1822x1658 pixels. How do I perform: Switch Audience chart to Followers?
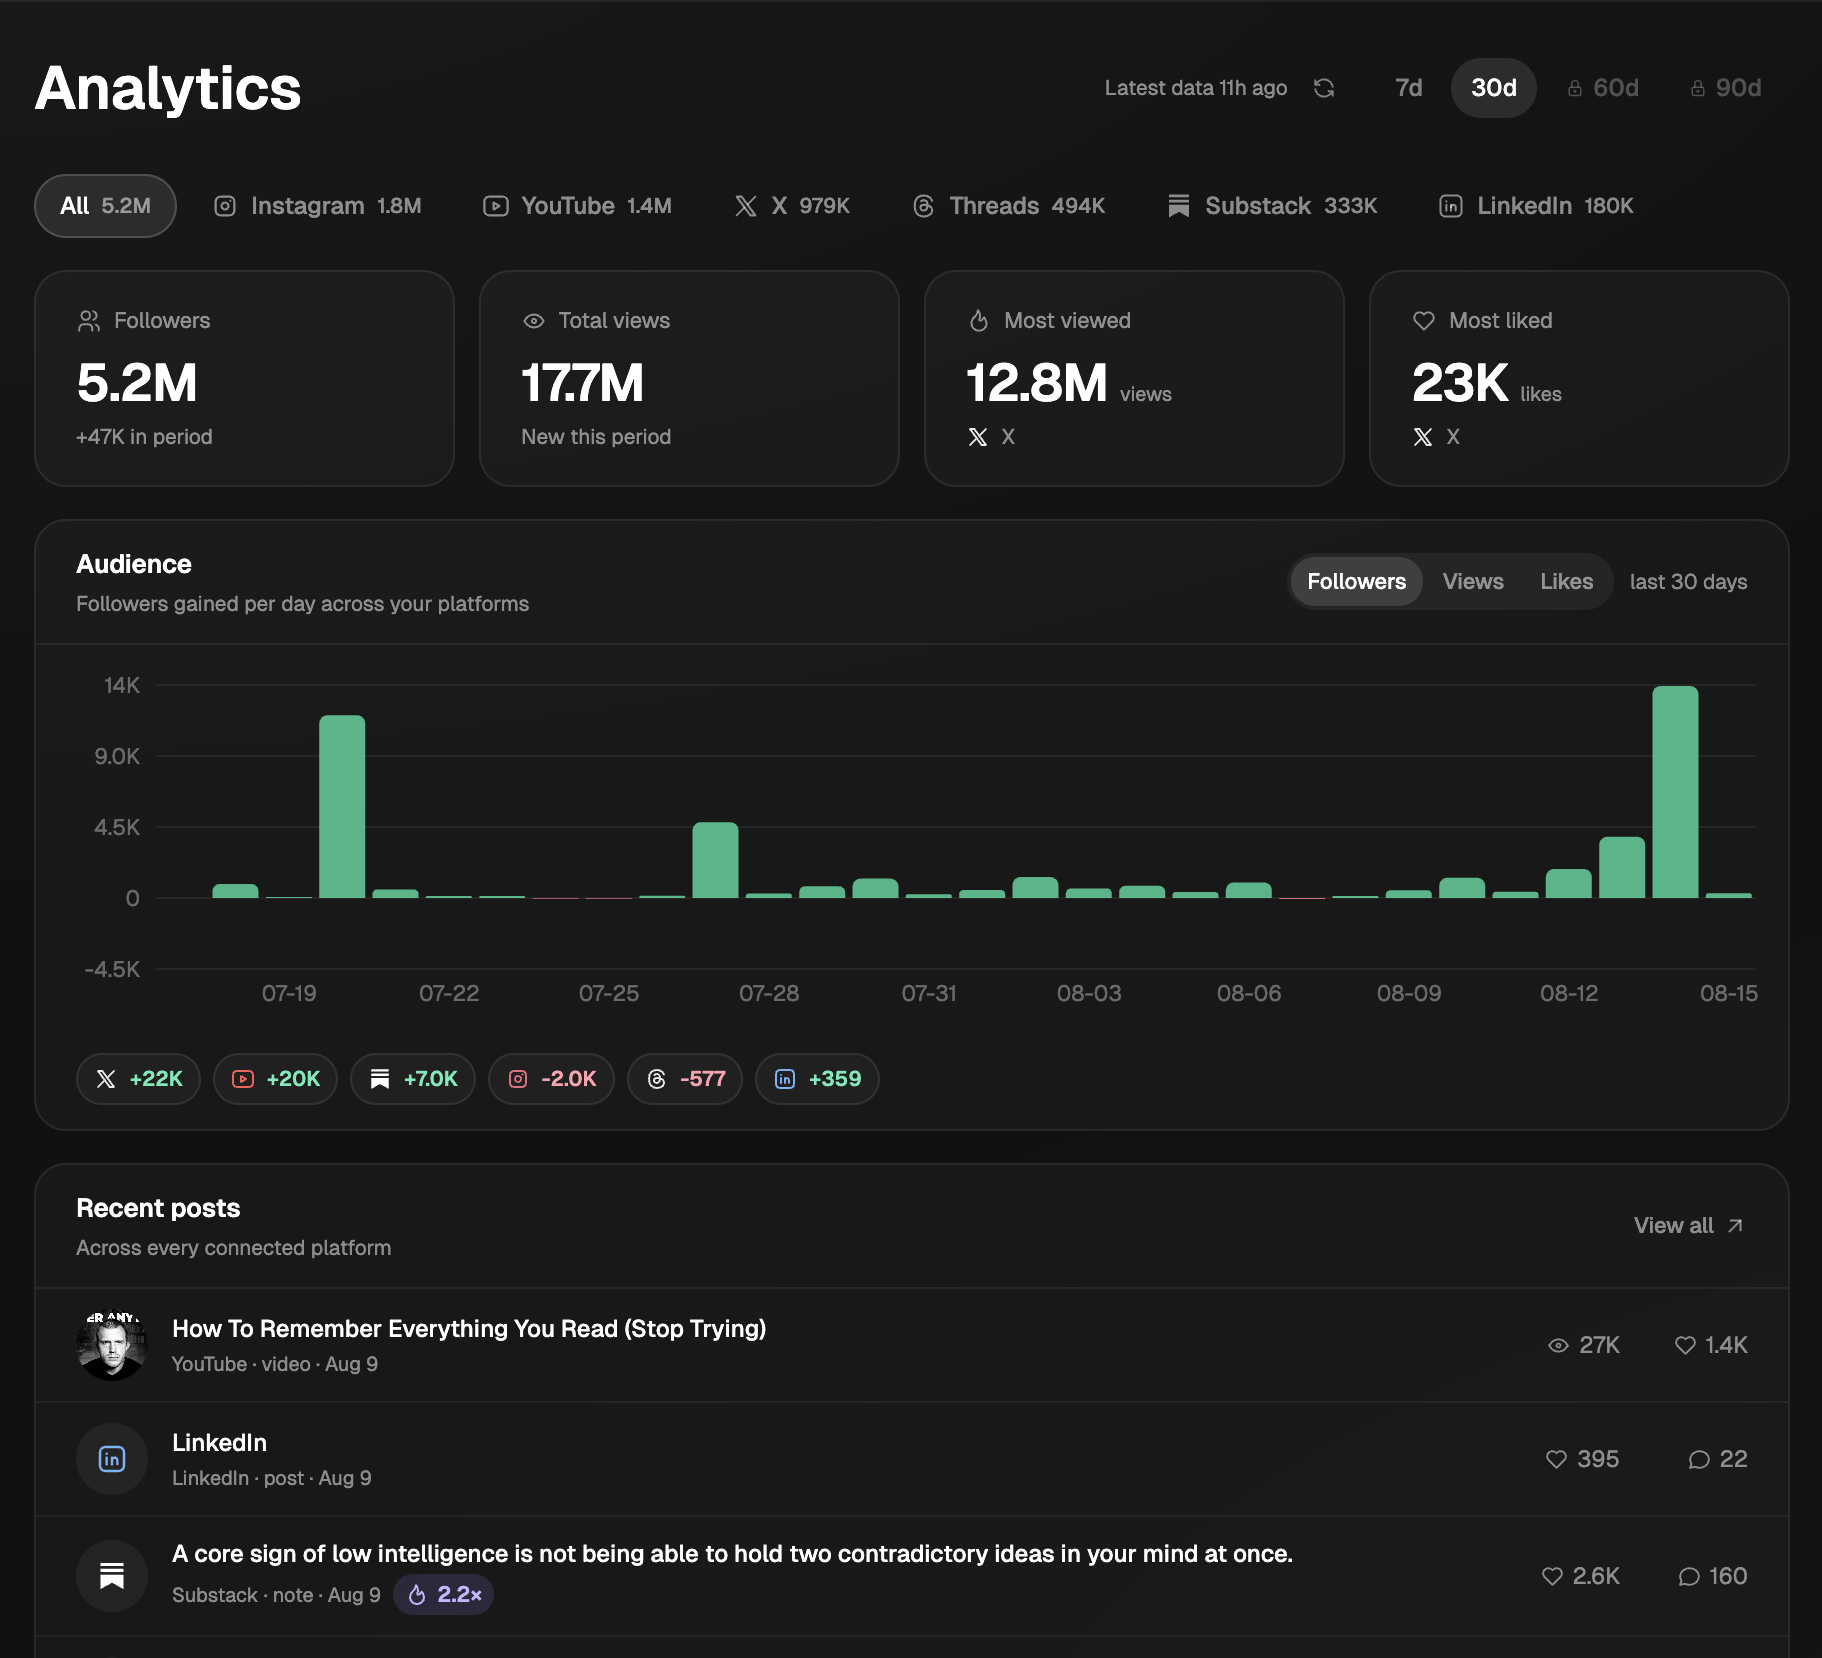[x=1356, y=582]
